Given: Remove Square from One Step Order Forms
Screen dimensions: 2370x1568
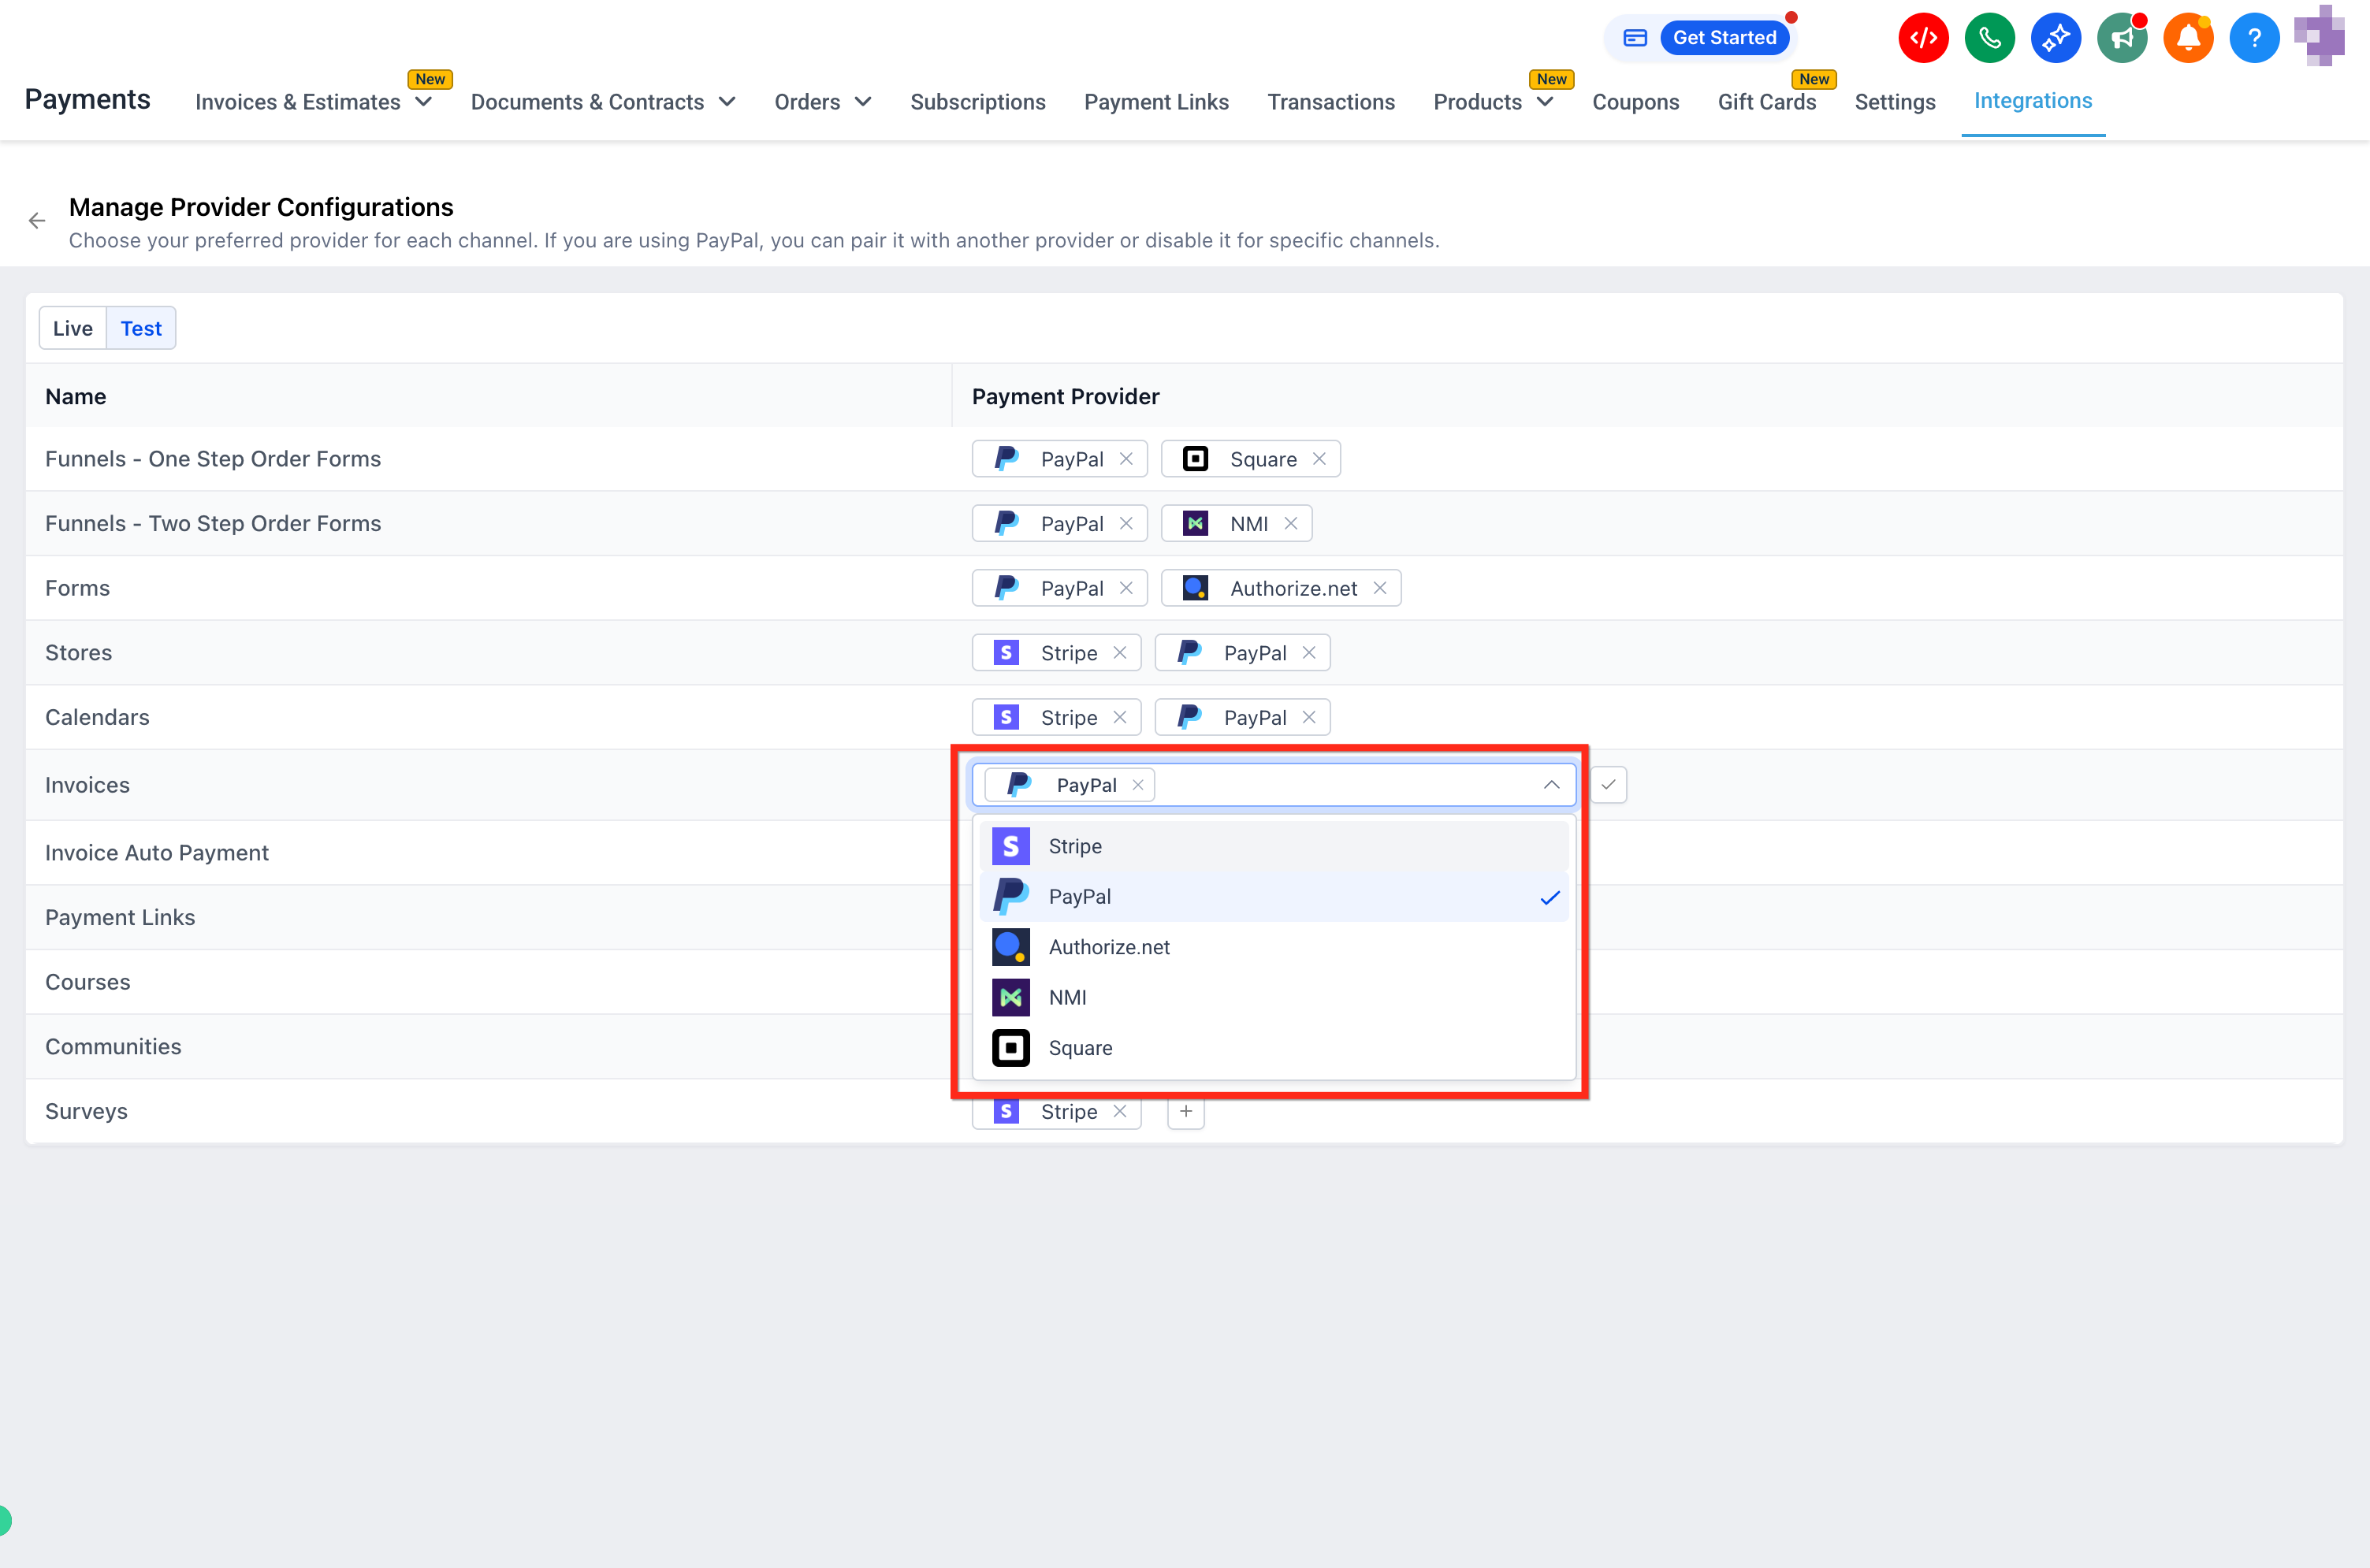Looking at the screenshot, I should point(1319,459).
